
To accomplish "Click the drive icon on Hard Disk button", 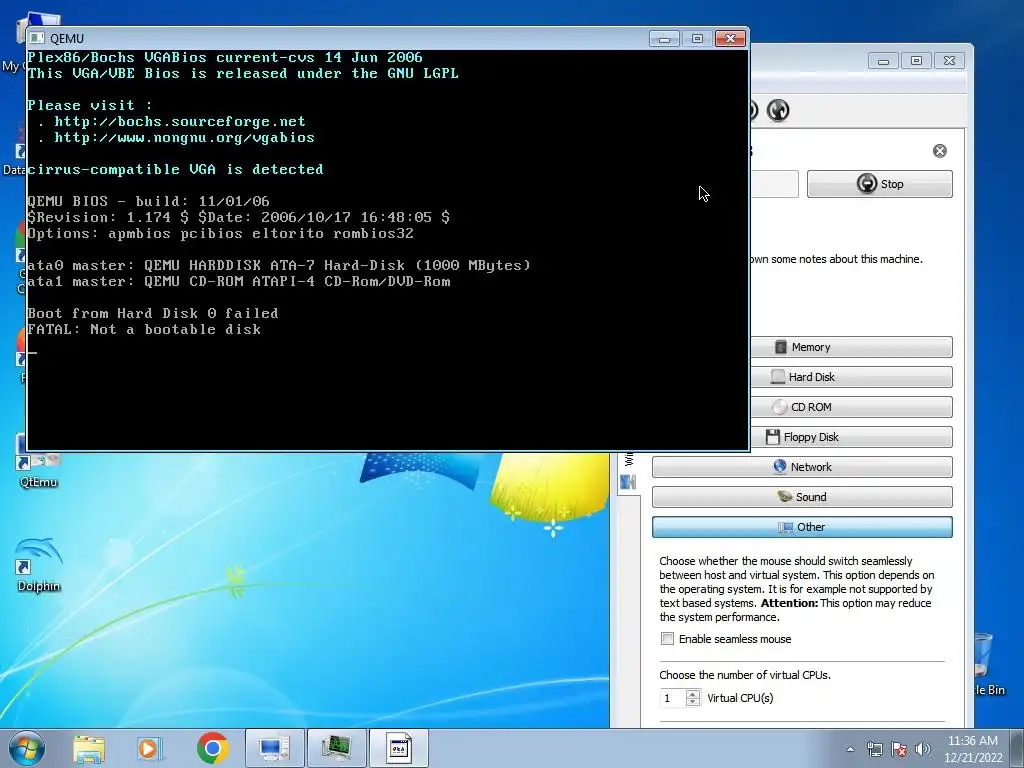I will pos(777,377).
